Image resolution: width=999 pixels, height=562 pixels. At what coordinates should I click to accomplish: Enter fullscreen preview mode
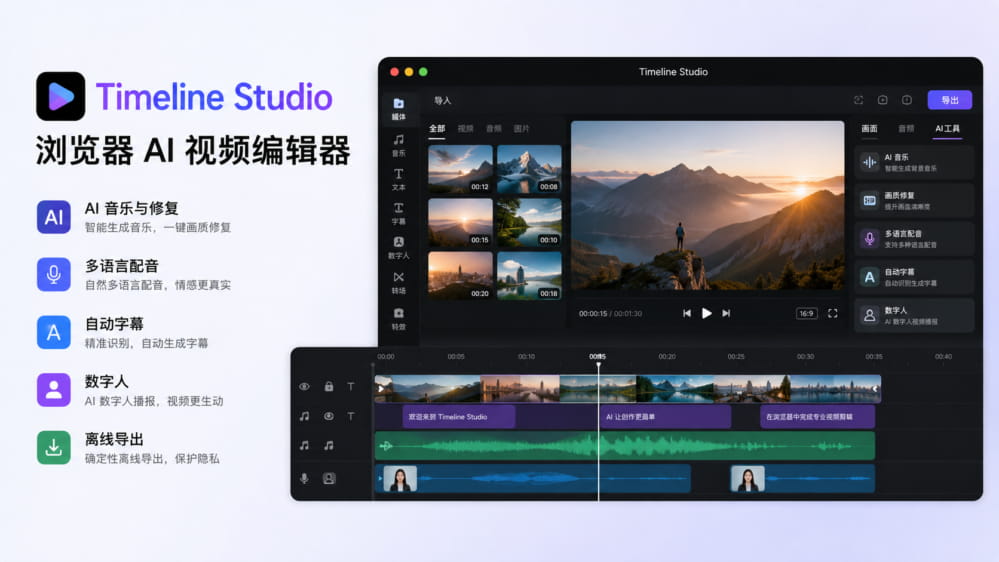coord(832,313)
